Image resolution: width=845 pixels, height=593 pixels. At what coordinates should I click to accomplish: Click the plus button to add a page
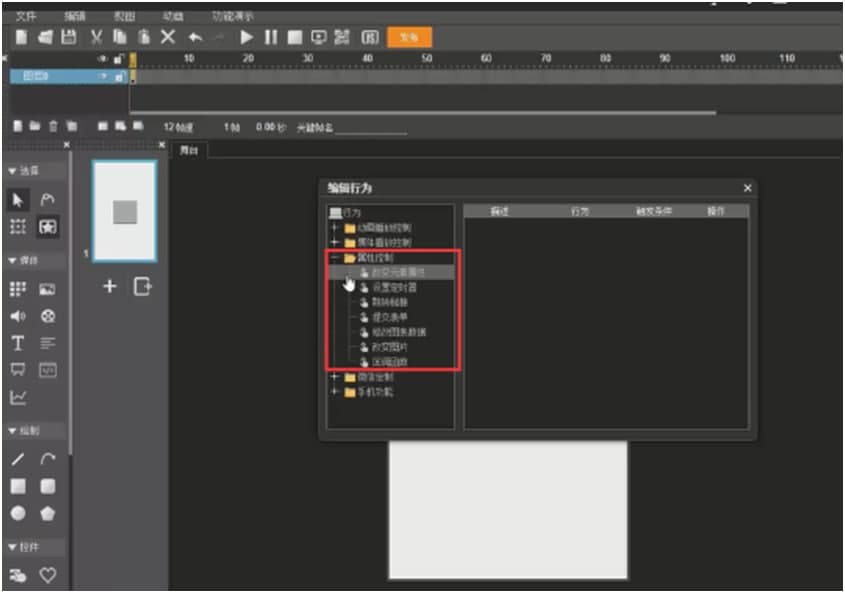click(x=110, y=287)
